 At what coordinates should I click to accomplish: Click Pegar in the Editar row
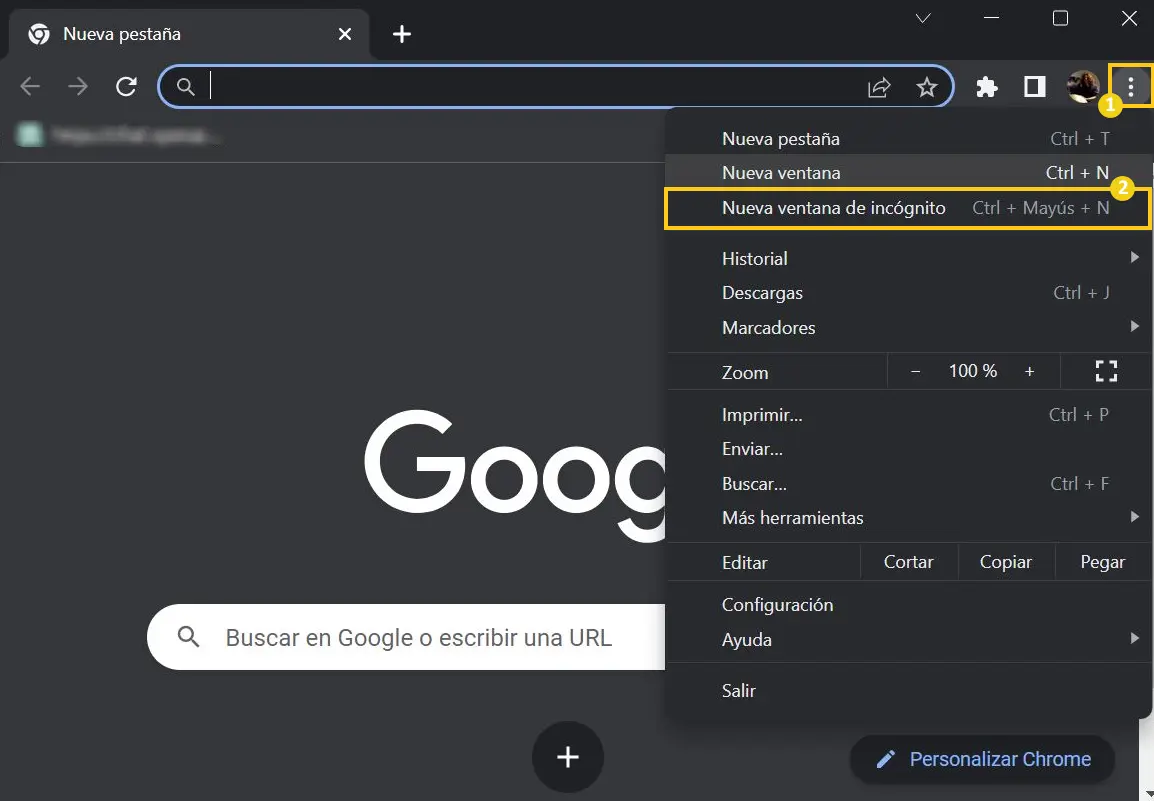1102,562
